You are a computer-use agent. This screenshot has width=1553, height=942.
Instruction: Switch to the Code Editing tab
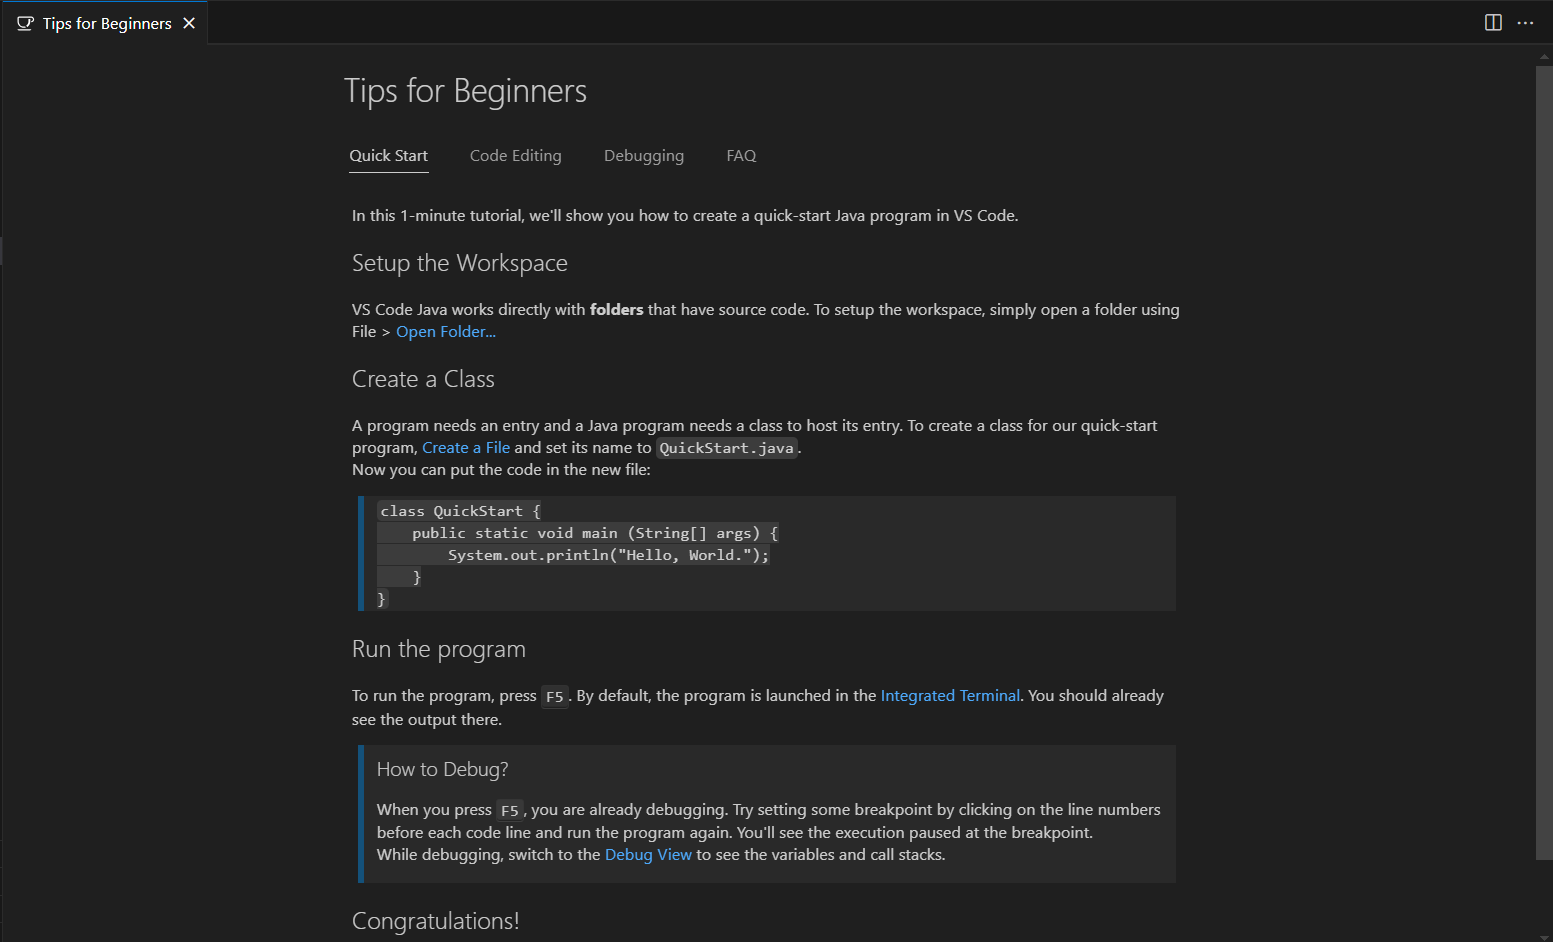coord(516,155)
